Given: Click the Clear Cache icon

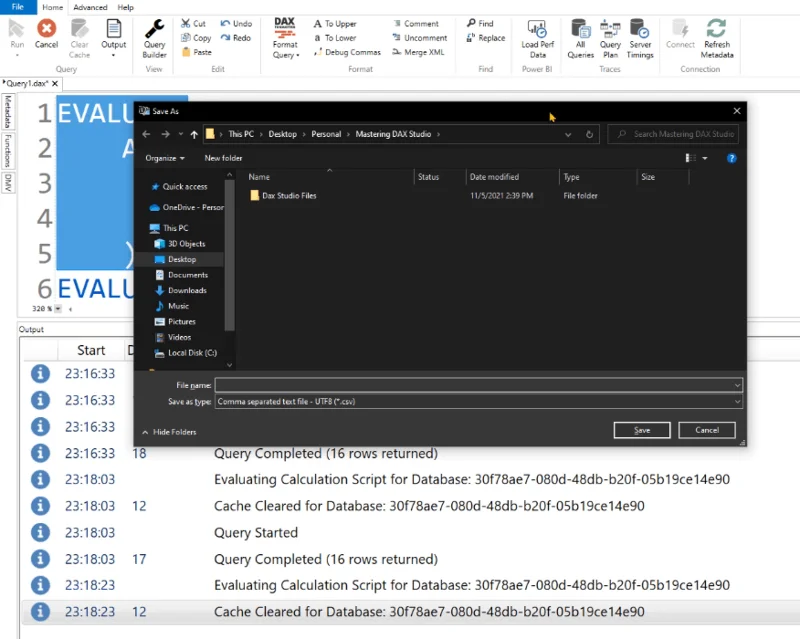Looking at the screenshot, I should click(x=79, y=29).
